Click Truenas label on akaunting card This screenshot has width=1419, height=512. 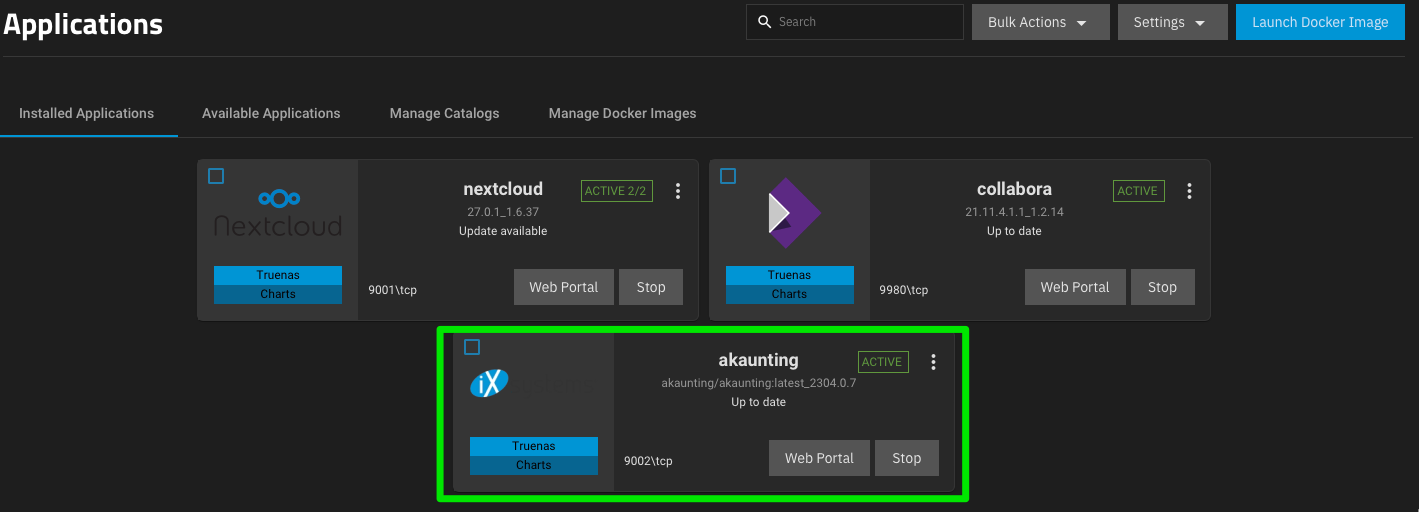tap(534, 446)
